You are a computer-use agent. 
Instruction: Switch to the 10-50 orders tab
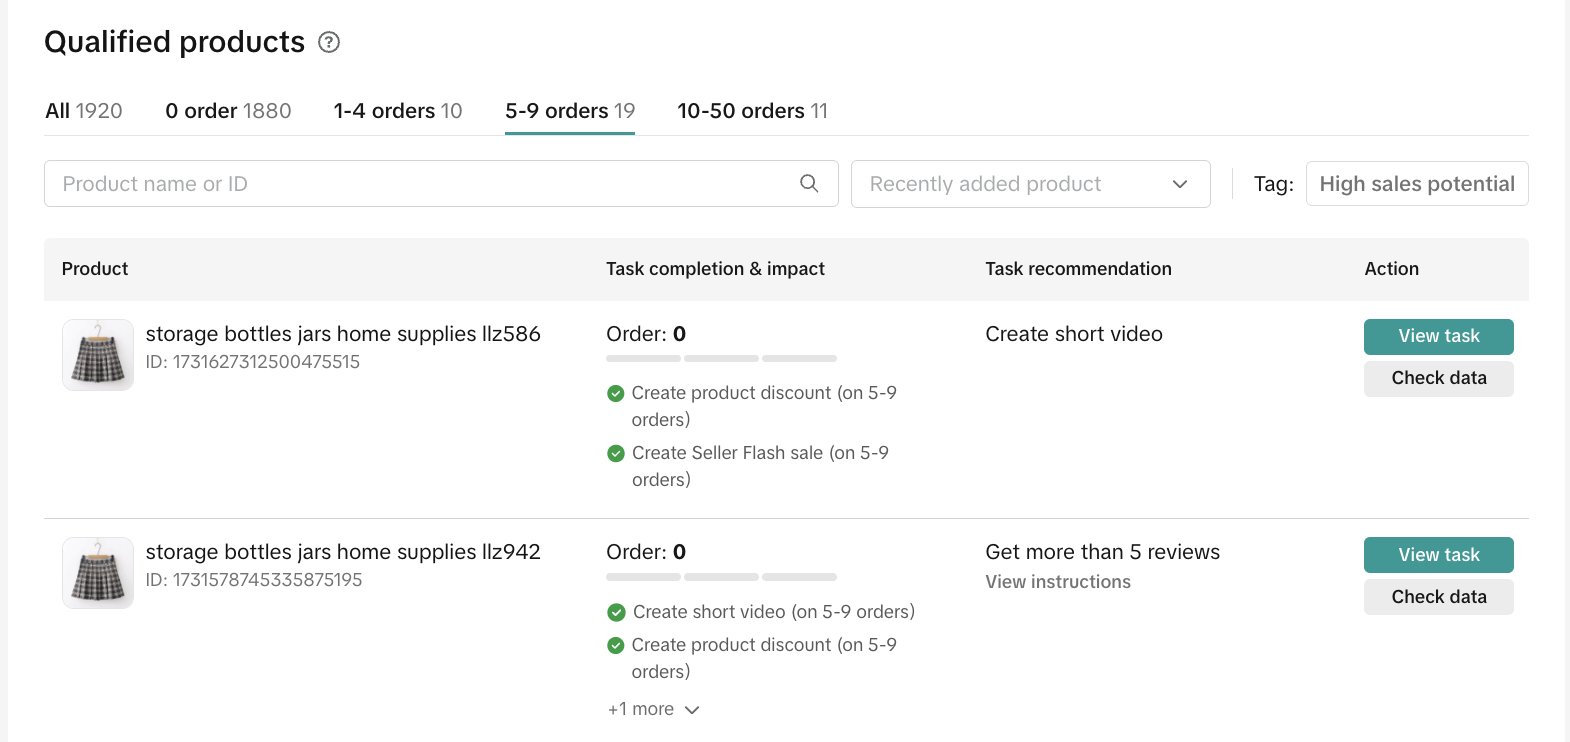tap(752, 111)
